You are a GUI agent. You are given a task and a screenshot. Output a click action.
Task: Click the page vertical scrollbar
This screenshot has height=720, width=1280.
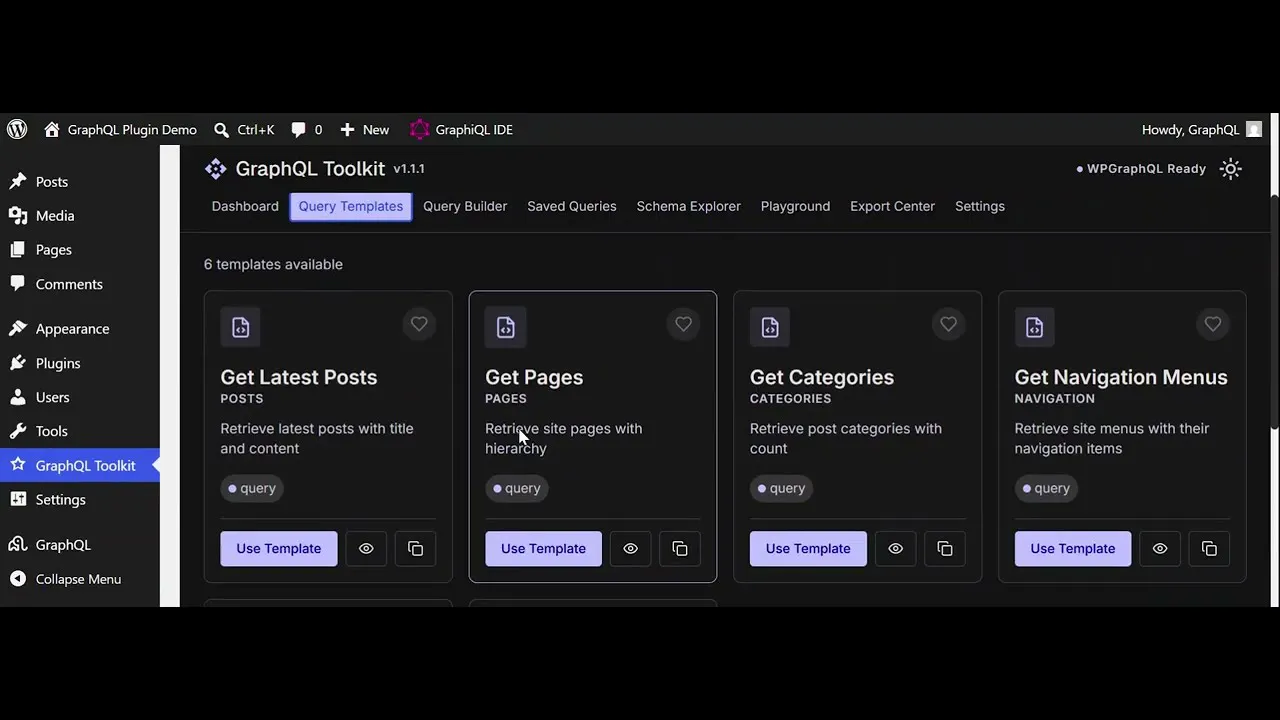[1274, 310]
